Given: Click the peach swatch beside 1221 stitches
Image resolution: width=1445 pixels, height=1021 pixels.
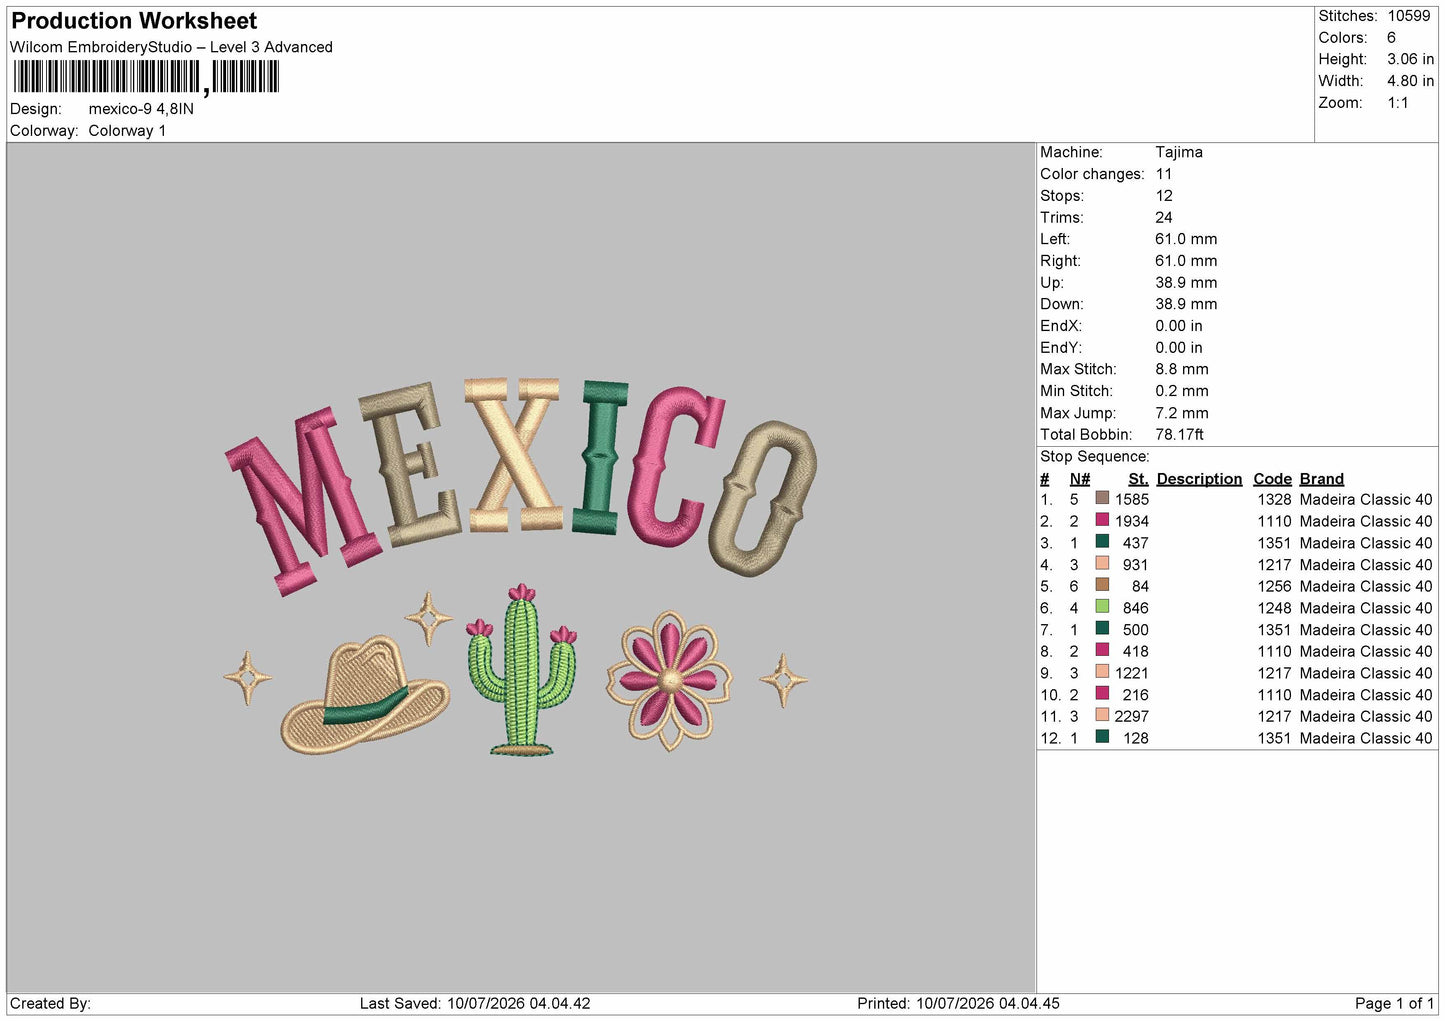Looking at the screenshot, I should (1102, 672).
